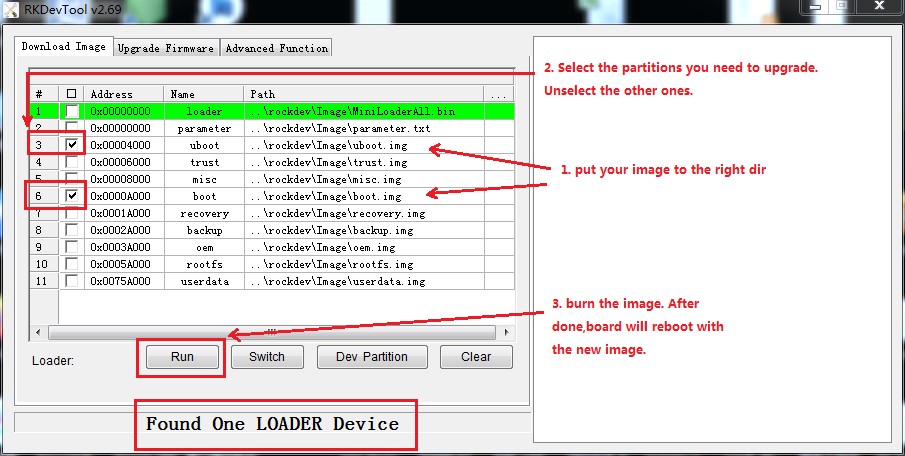Viewport: 905px width, 456px height.
Task: Check the oem partition checkbox
Action: [72, 247]
